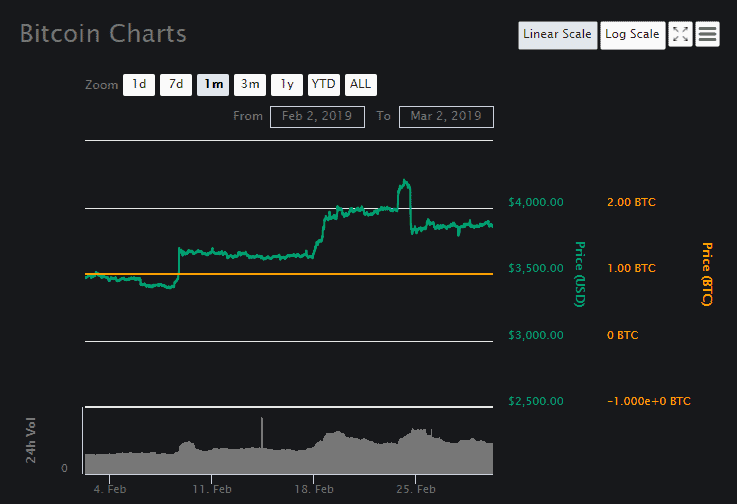Image resolution: width=737 pixels, height=504 pixels.
Task: Click the Price (BTC) axis title
Action: pyautogui.click(x=707, y=274)
